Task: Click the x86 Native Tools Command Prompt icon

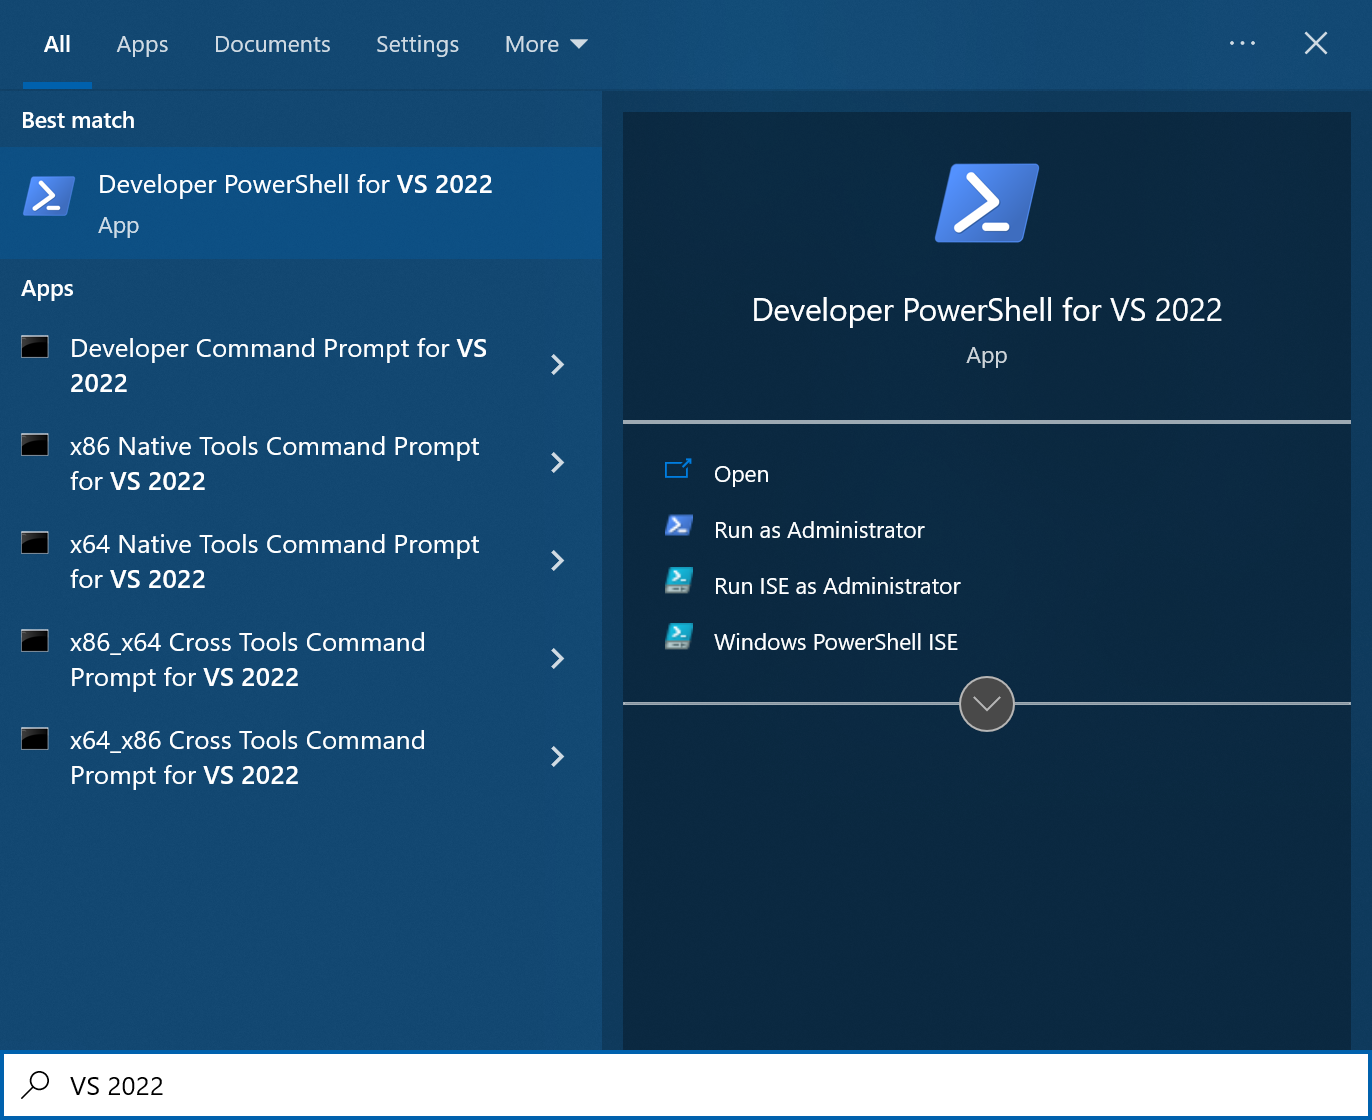Action: click(35, 445)
